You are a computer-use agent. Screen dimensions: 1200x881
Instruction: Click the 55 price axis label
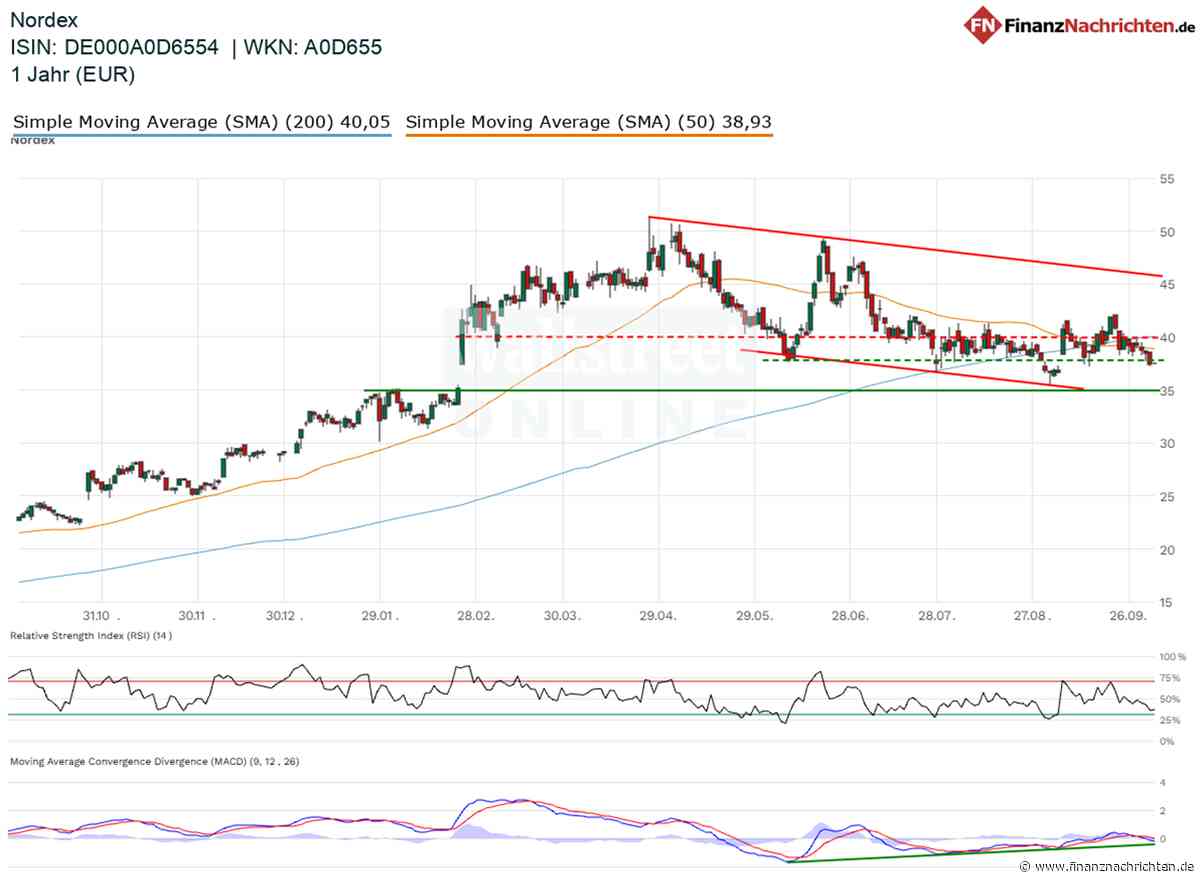click(1166, 178)
